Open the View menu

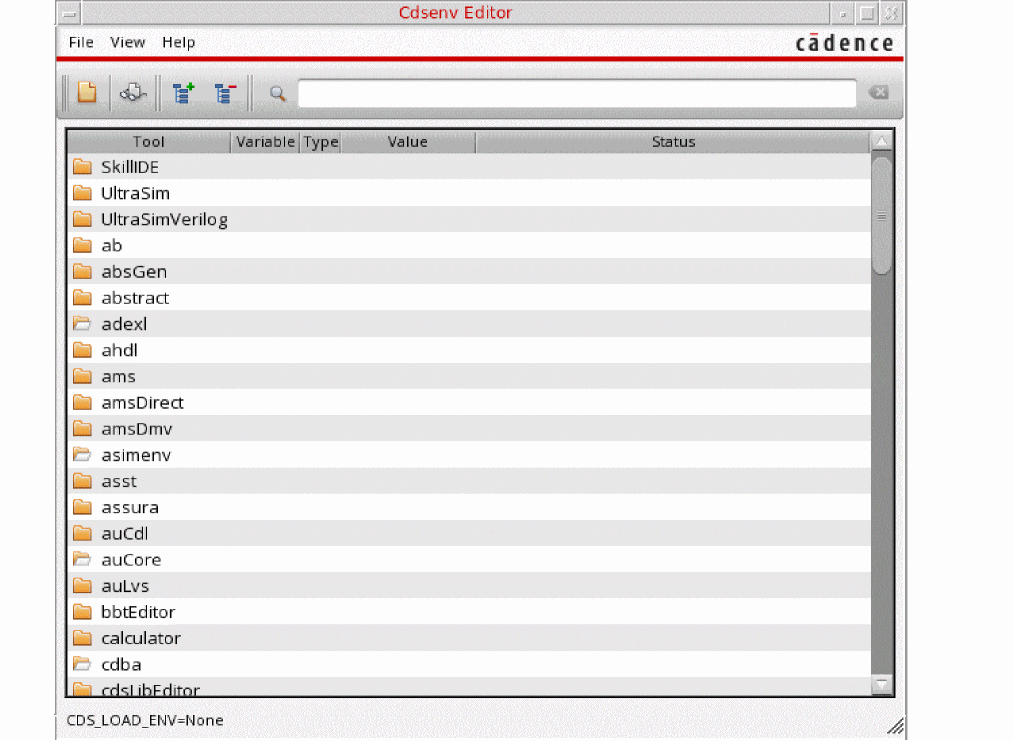[127, 43]
